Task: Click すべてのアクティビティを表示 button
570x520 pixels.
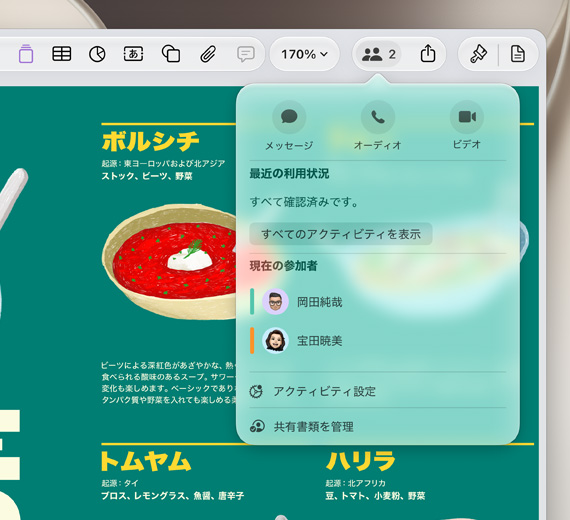Action: pos(341,234)
